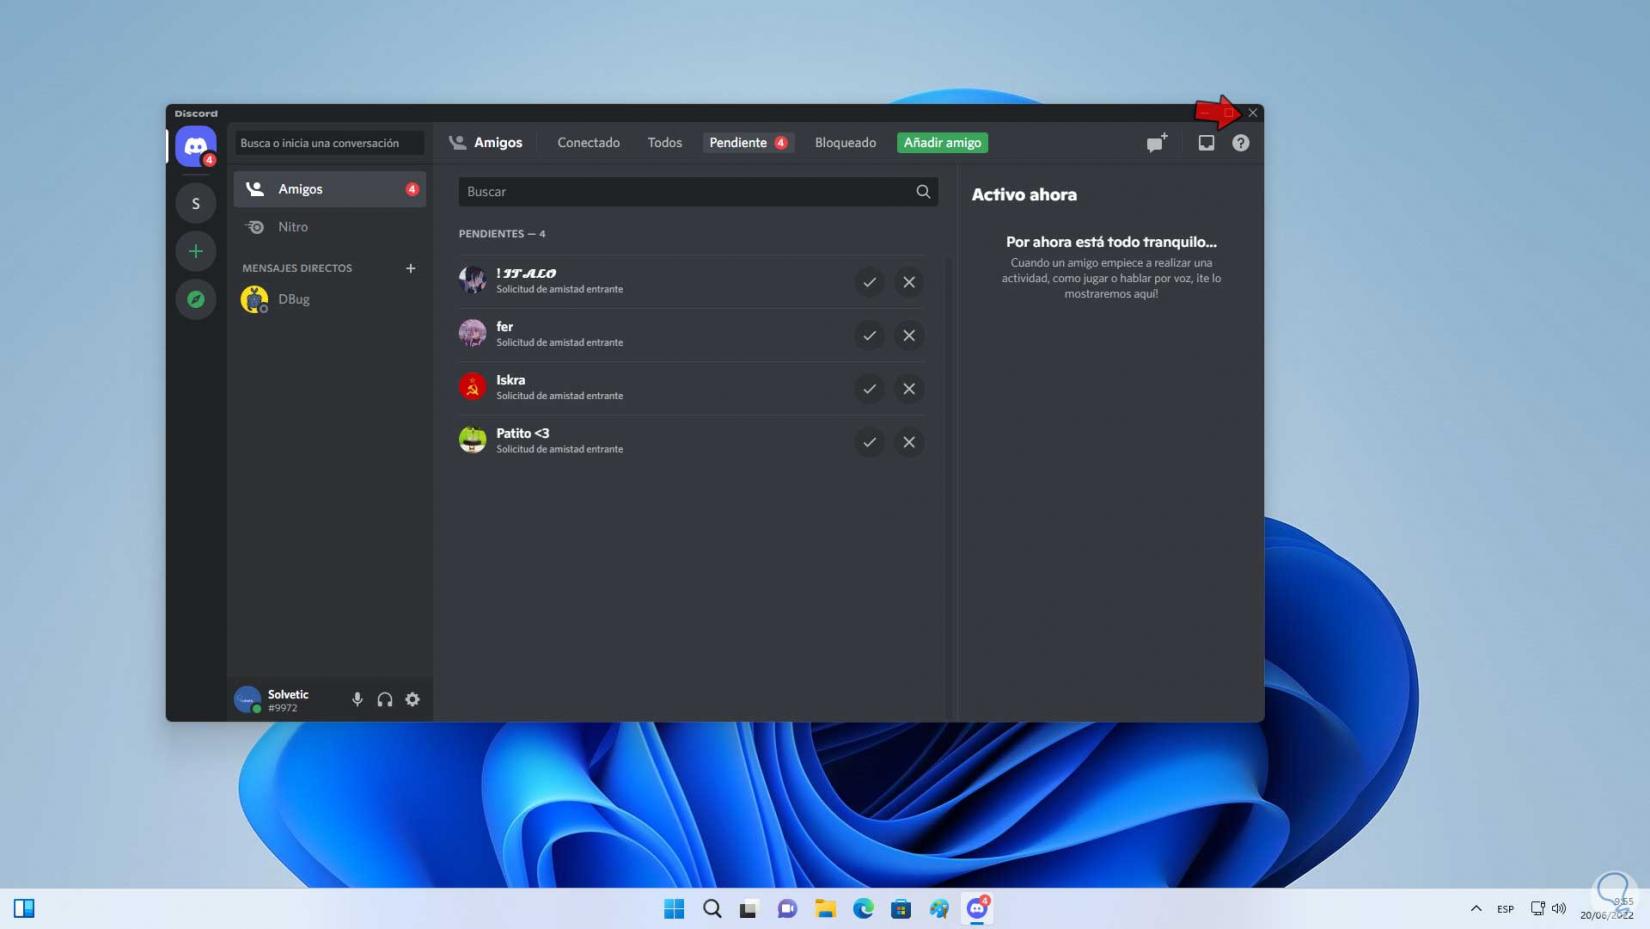Viewport: 1650px width, 929px height.
Task: Ignore friend request from fer
Action: (x=909, y=335)
